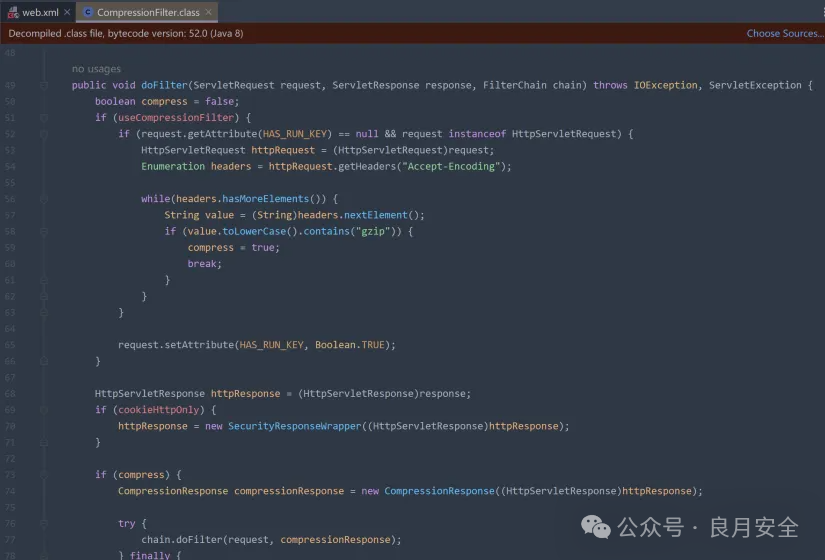
Task: Click 'new CompressionResponse' constructor on line 74
Action: click(428, 491)
